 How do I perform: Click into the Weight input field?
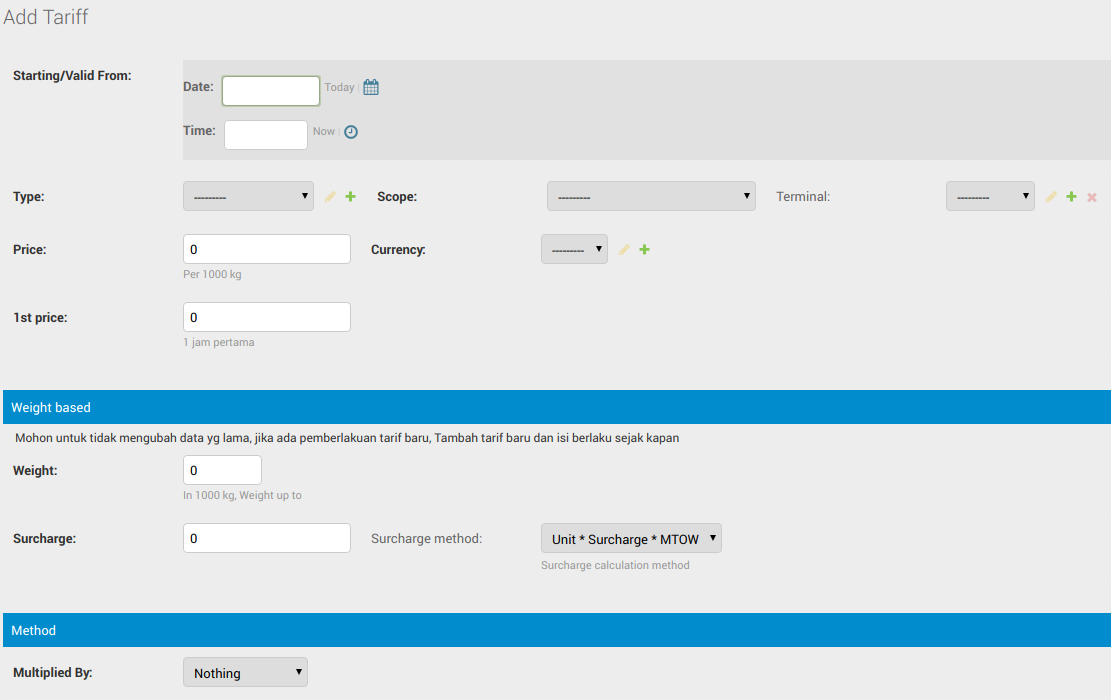[222, 470]
